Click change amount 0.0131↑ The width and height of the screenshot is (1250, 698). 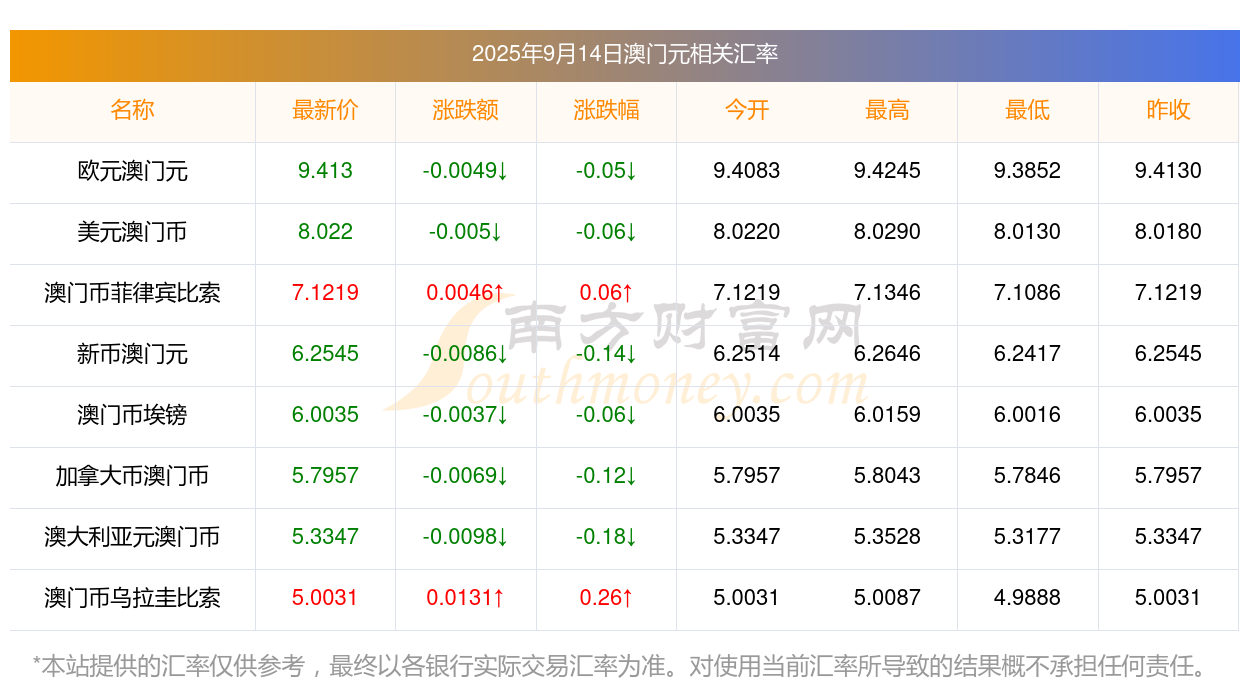(465, 598)
